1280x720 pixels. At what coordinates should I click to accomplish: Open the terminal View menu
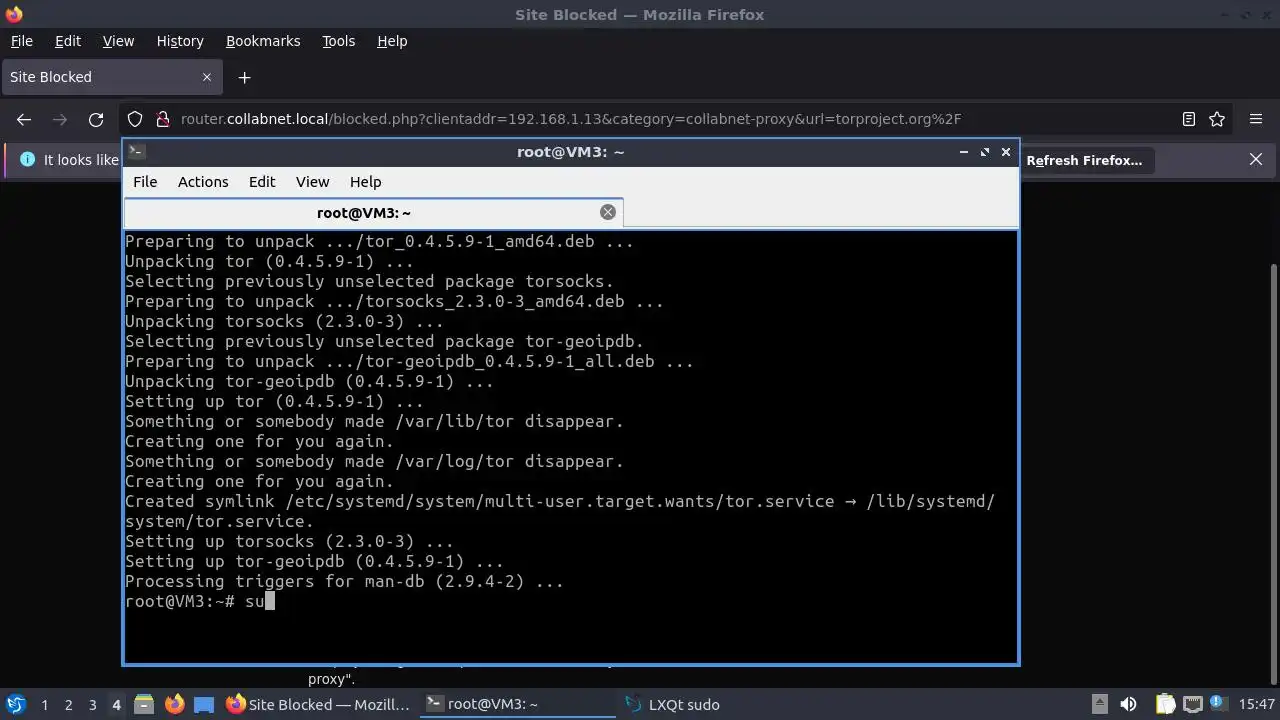click(x=312, y=182)
